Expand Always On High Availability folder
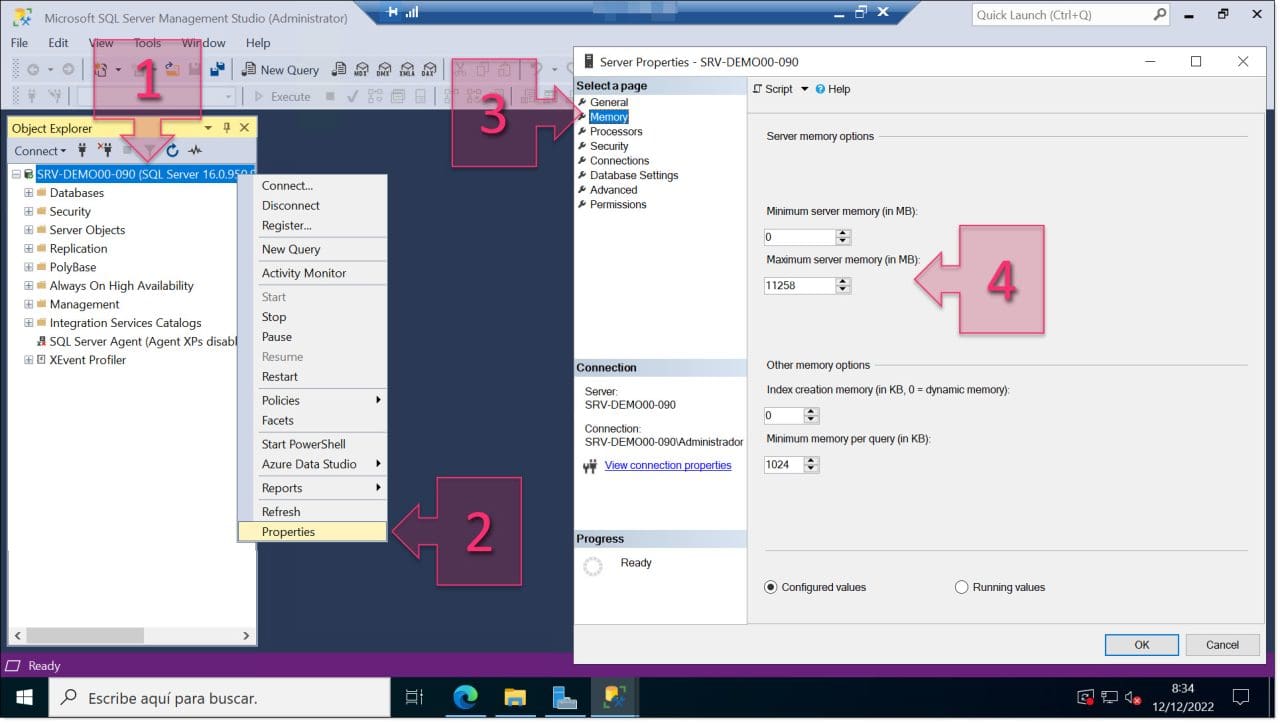The height and width of the screenshot is (723, 1280). coord(28,286)
